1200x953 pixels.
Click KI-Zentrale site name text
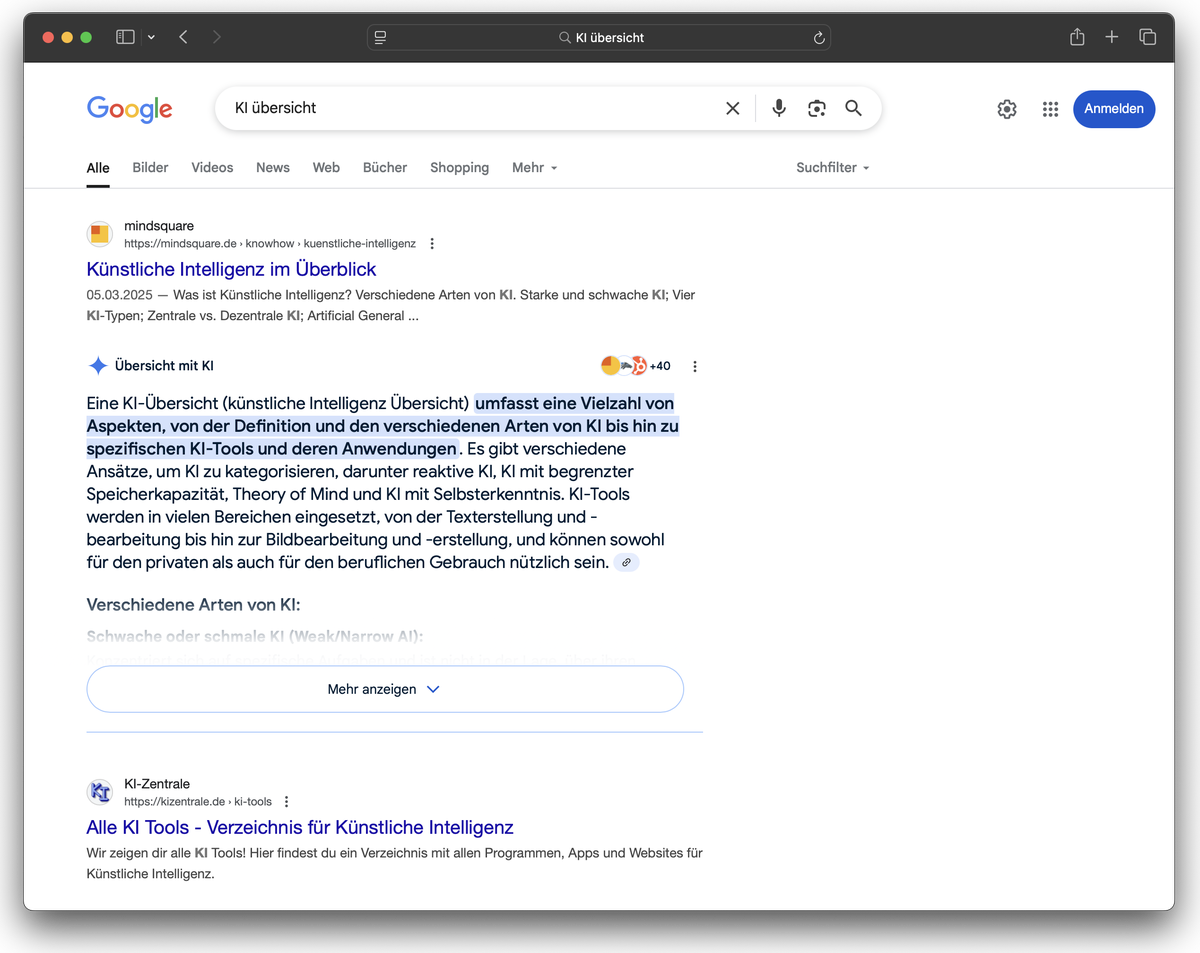coord(157,784)
